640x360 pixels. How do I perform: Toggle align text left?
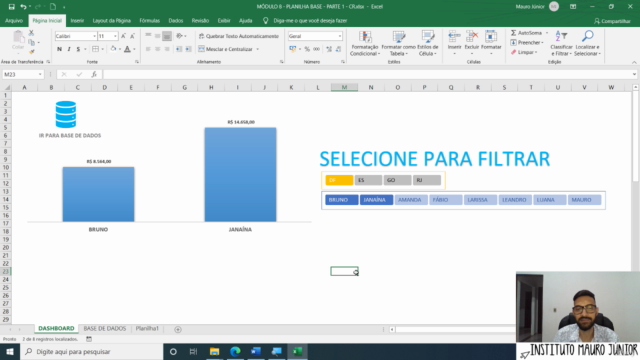click(148, 49)
